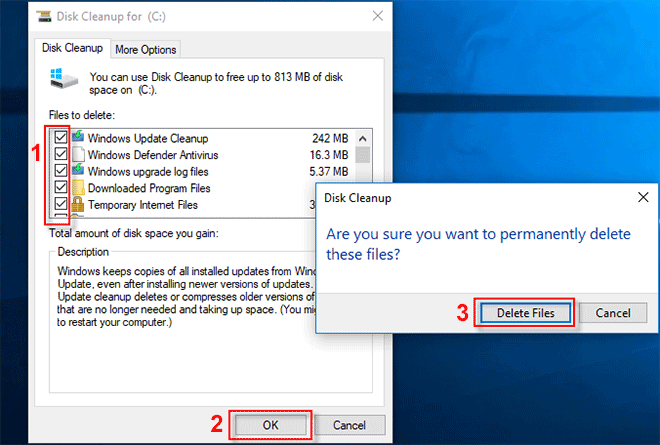The image size is (660, 445).
Task: Cancel the permanent delete confirmation dialog
Action: pos(613,313)
